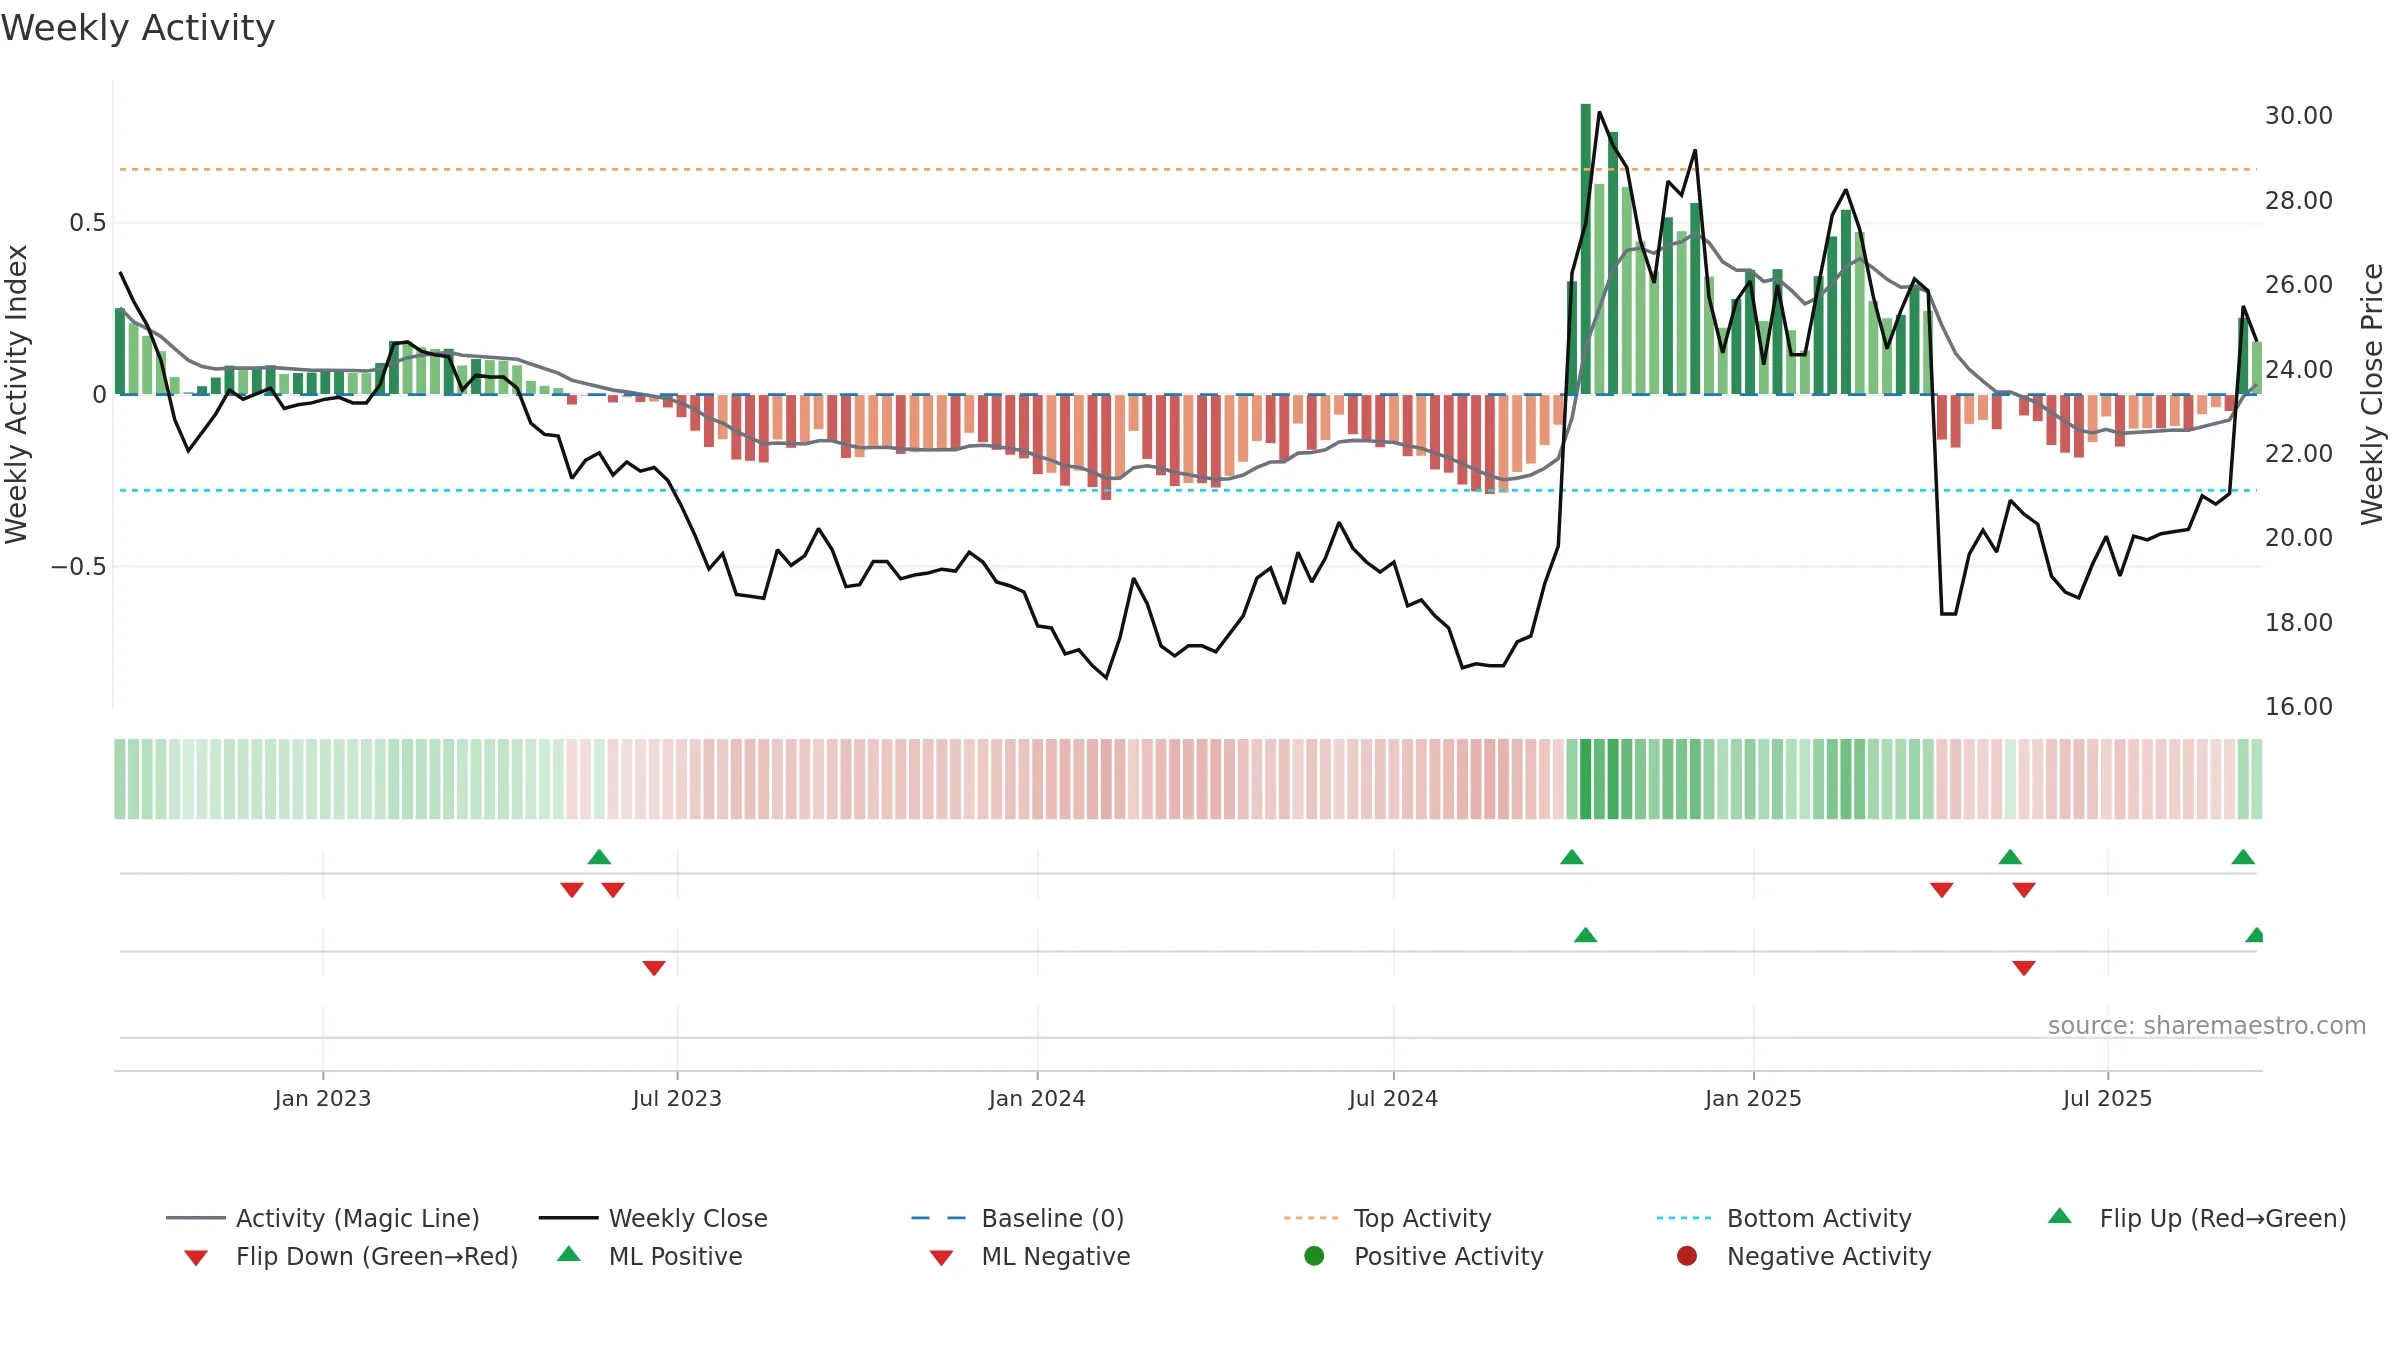Viewport: 2400px width, 1350px height.
Task: Click the tallest green activity bar near Oct 2024
Action: [x=1586, y=249]
